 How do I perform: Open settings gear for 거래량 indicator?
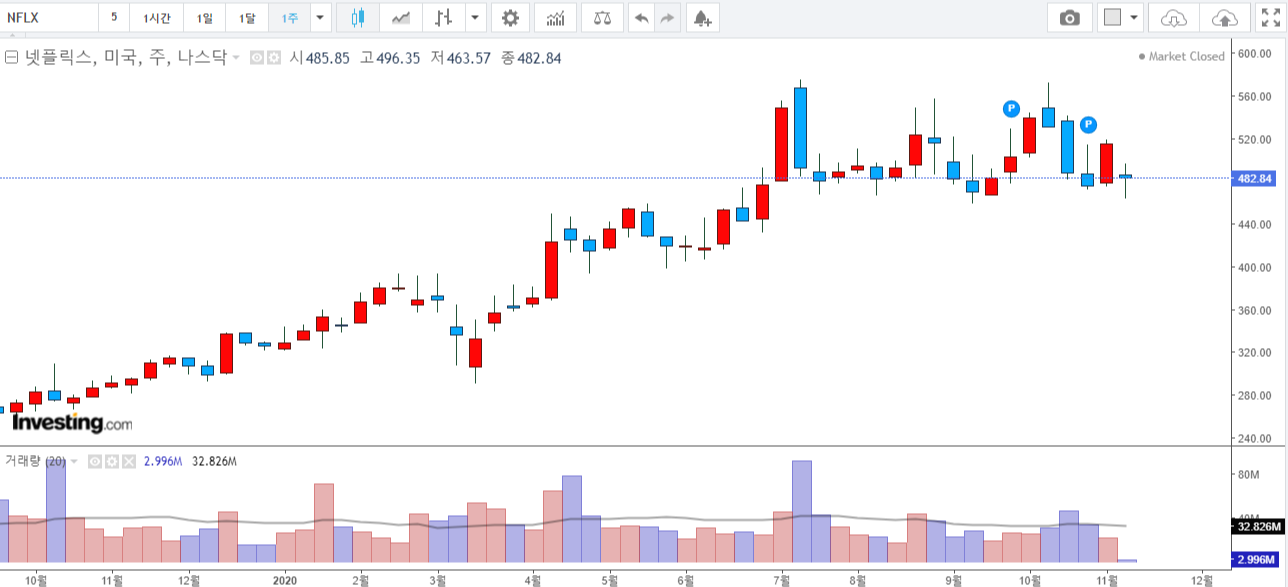pos(110,461)
